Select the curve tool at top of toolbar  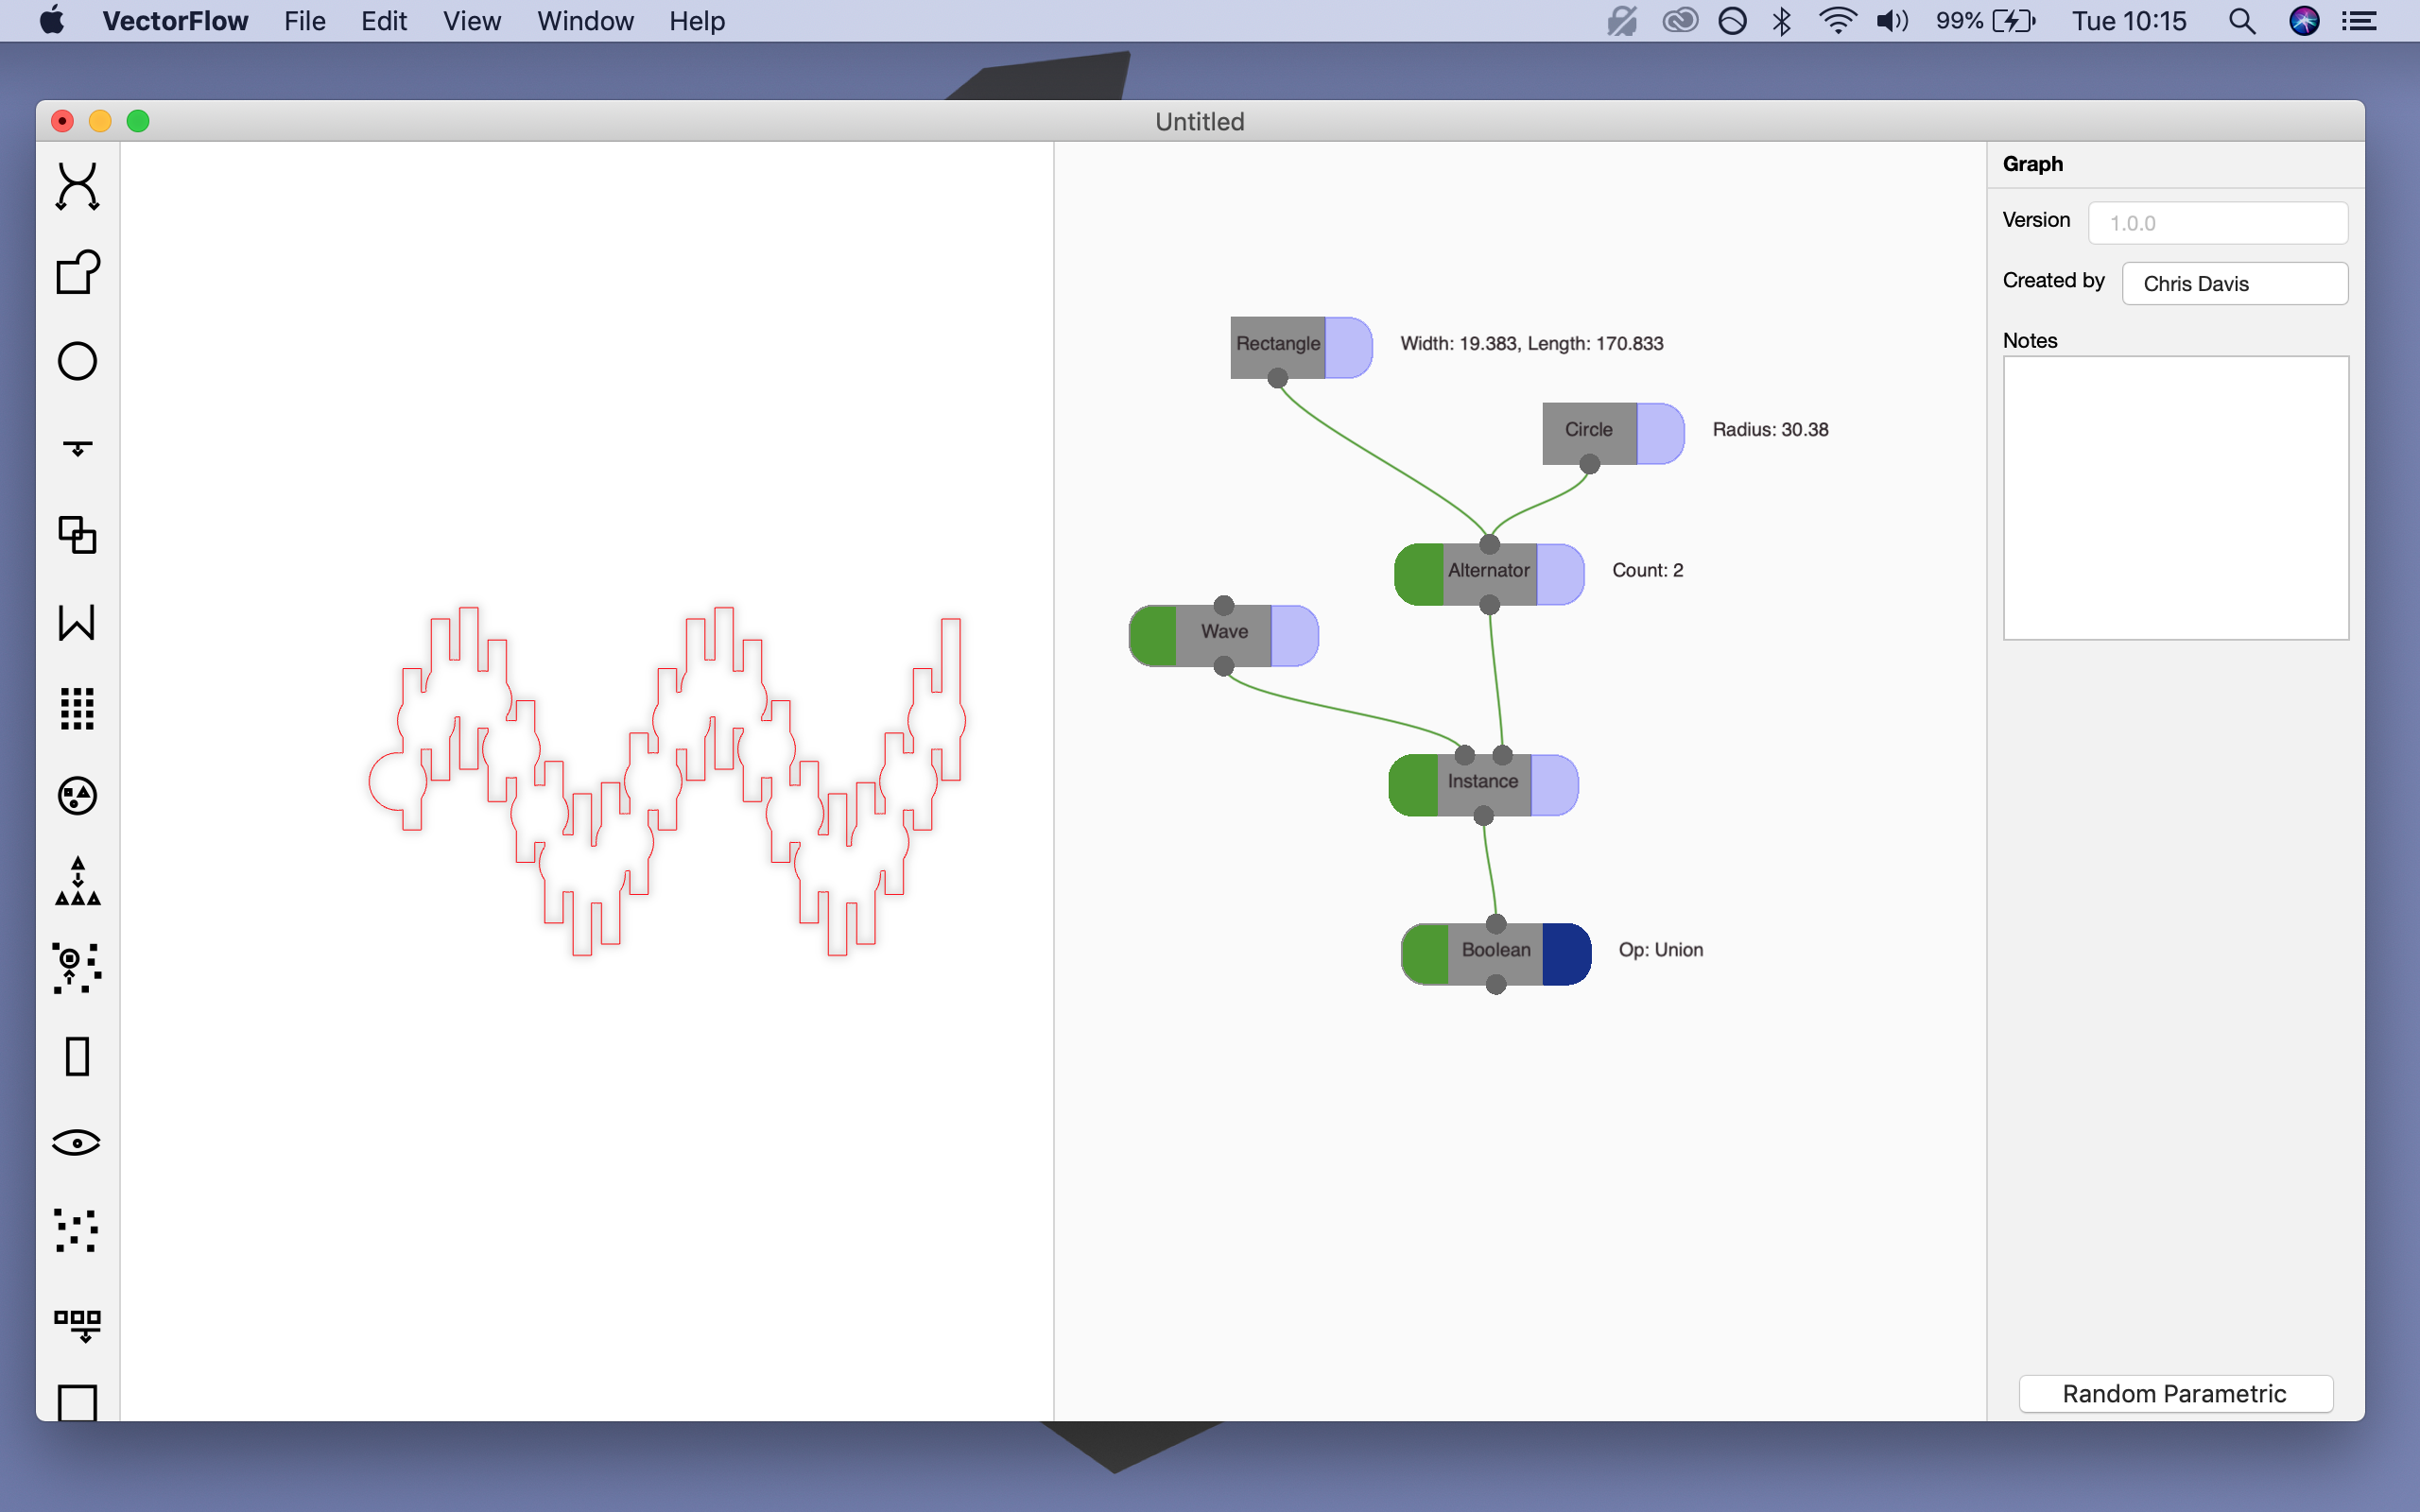[x=77, y=186]
